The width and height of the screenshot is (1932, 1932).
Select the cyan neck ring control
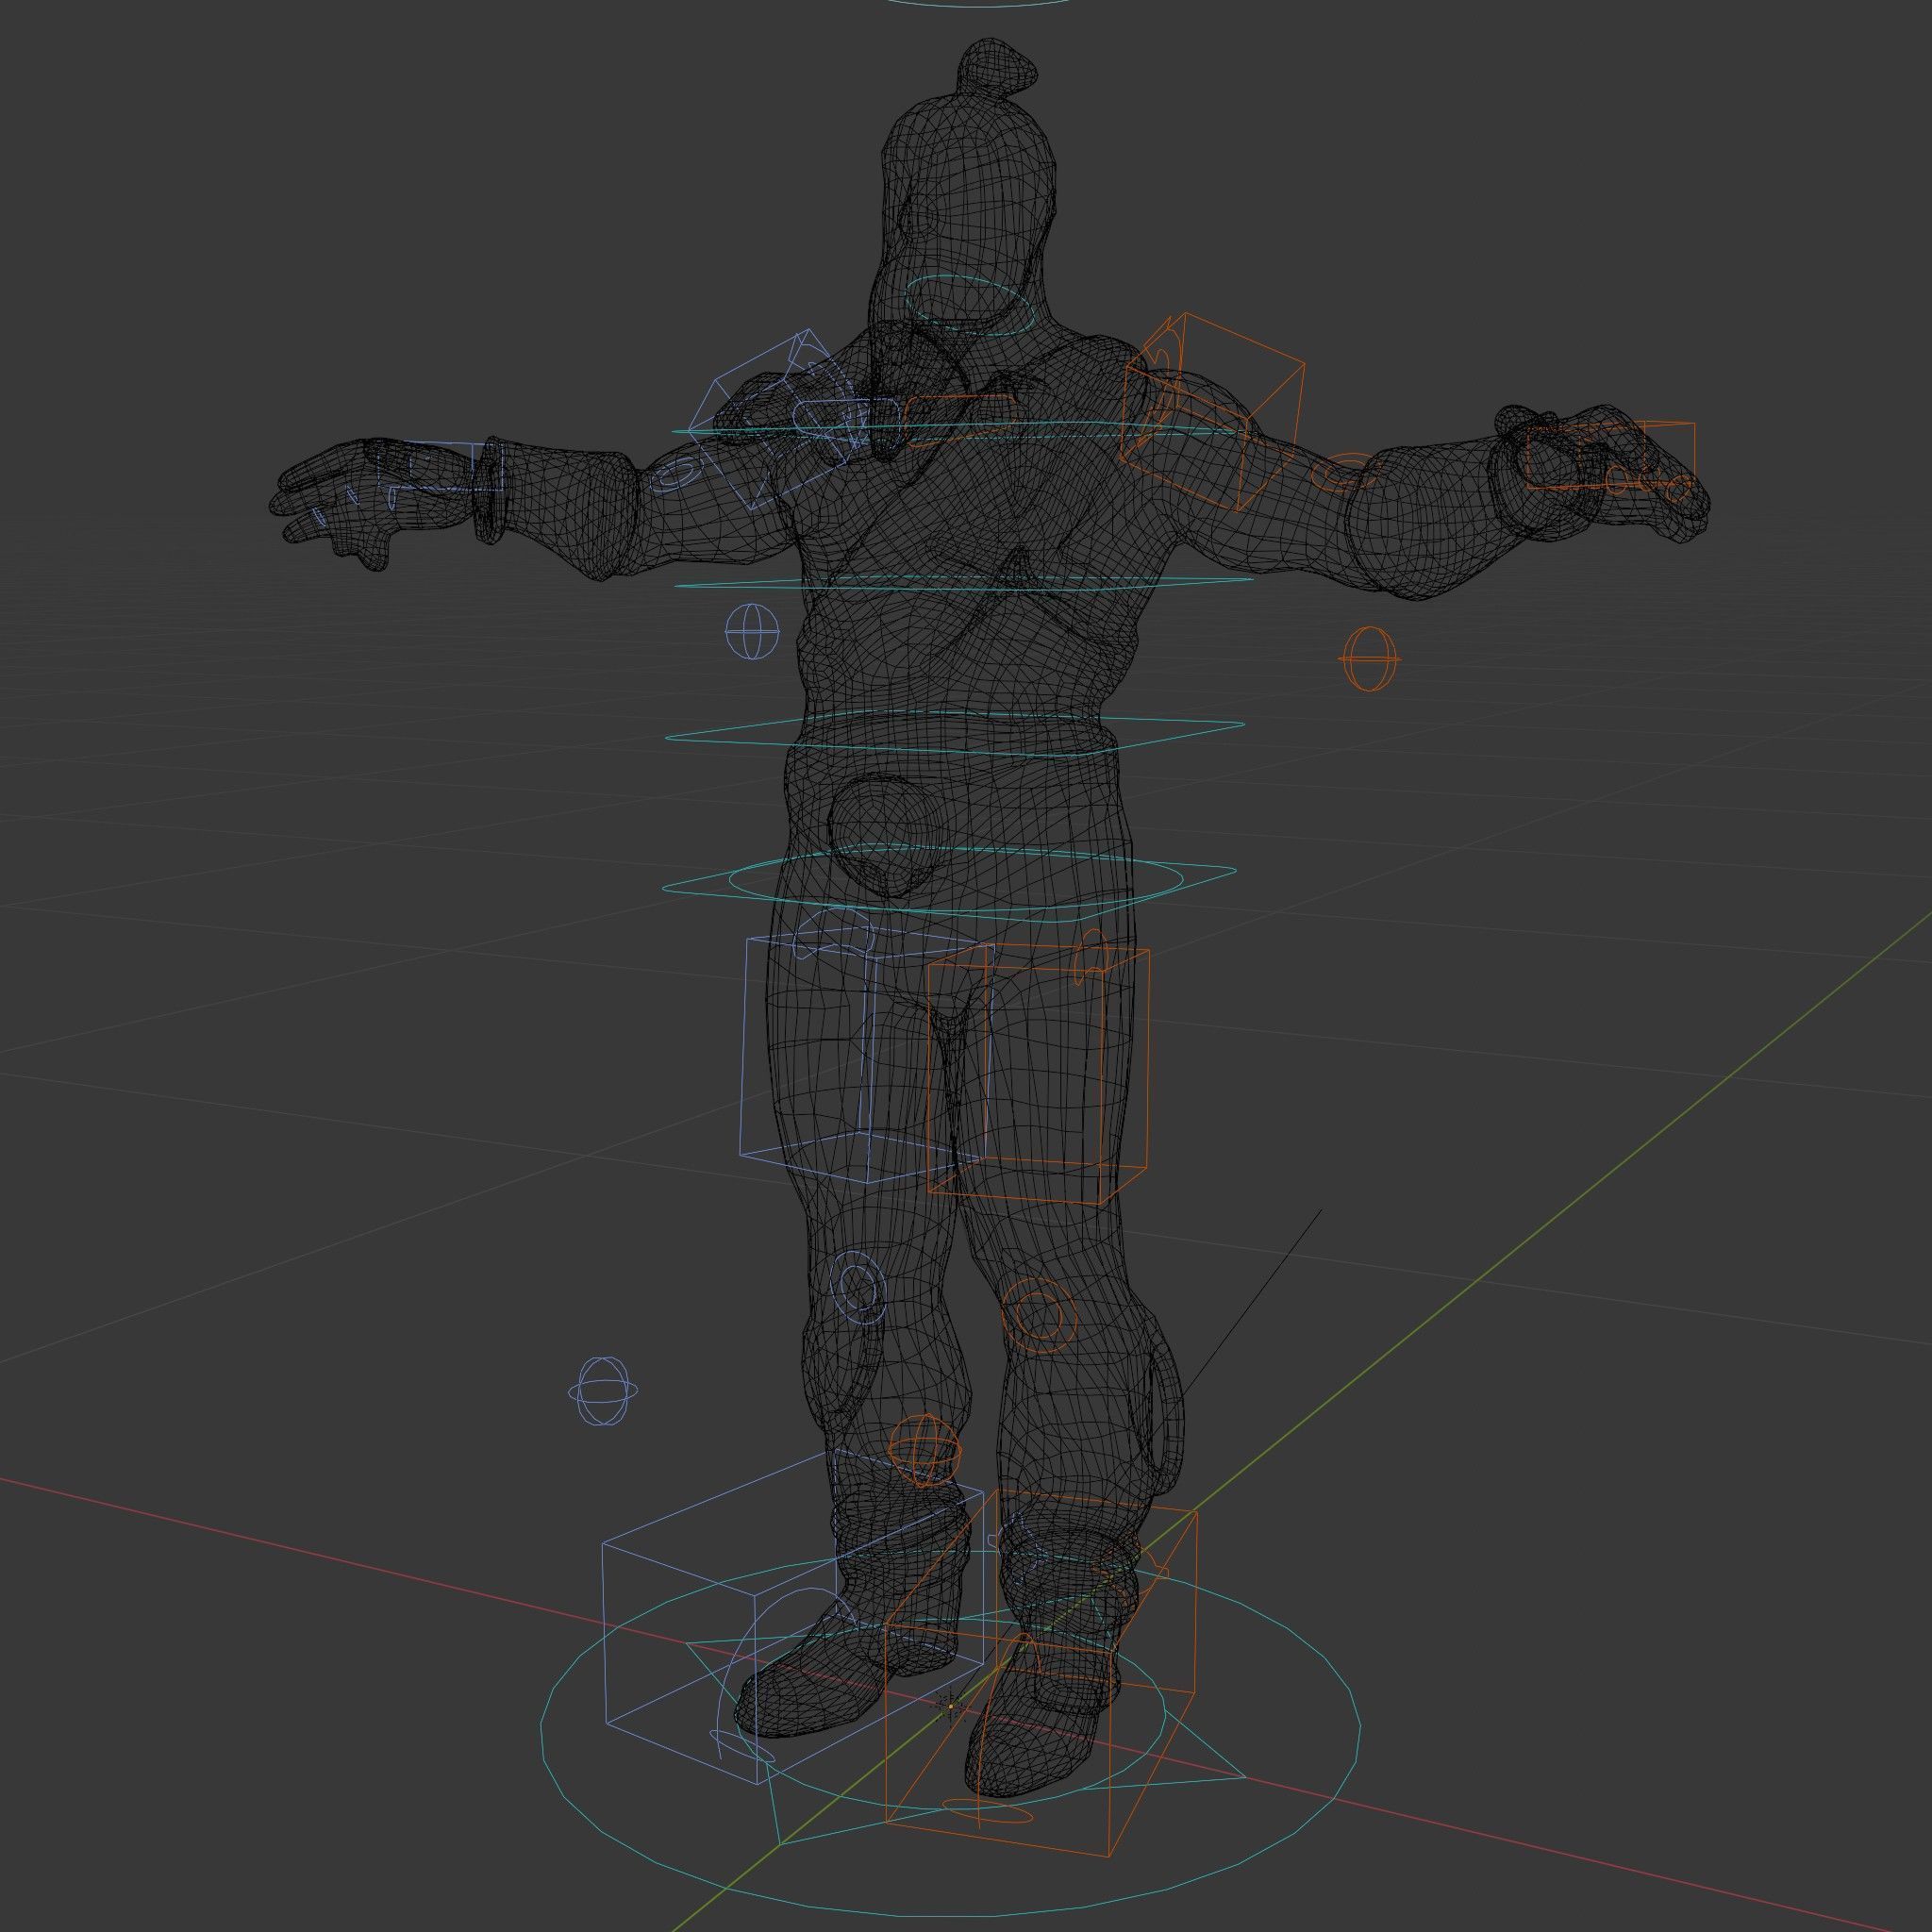(x=968, y=305)
